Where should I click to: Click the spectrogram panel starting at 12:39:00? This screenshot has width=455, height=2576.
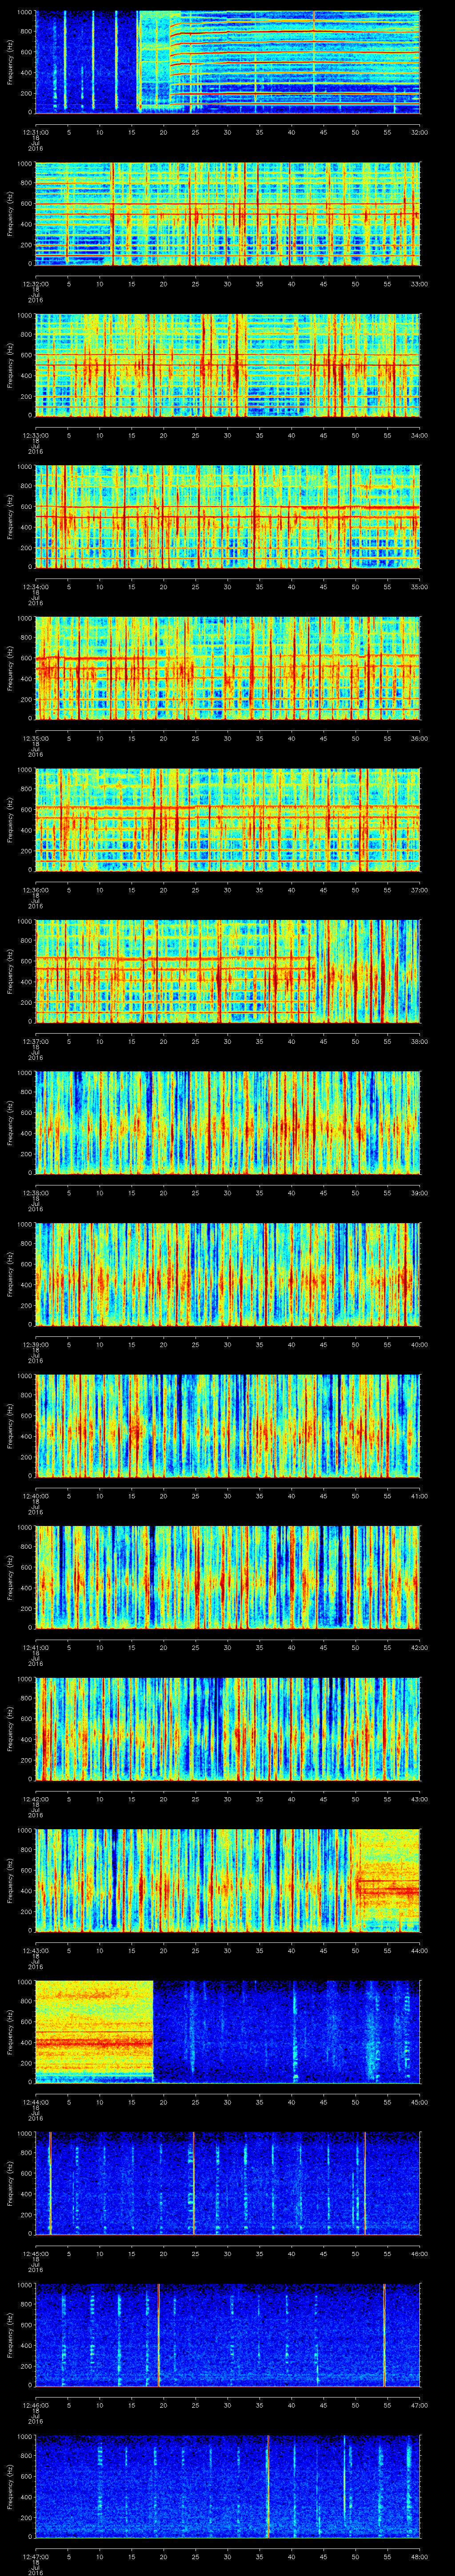[x=228, y=1273]
